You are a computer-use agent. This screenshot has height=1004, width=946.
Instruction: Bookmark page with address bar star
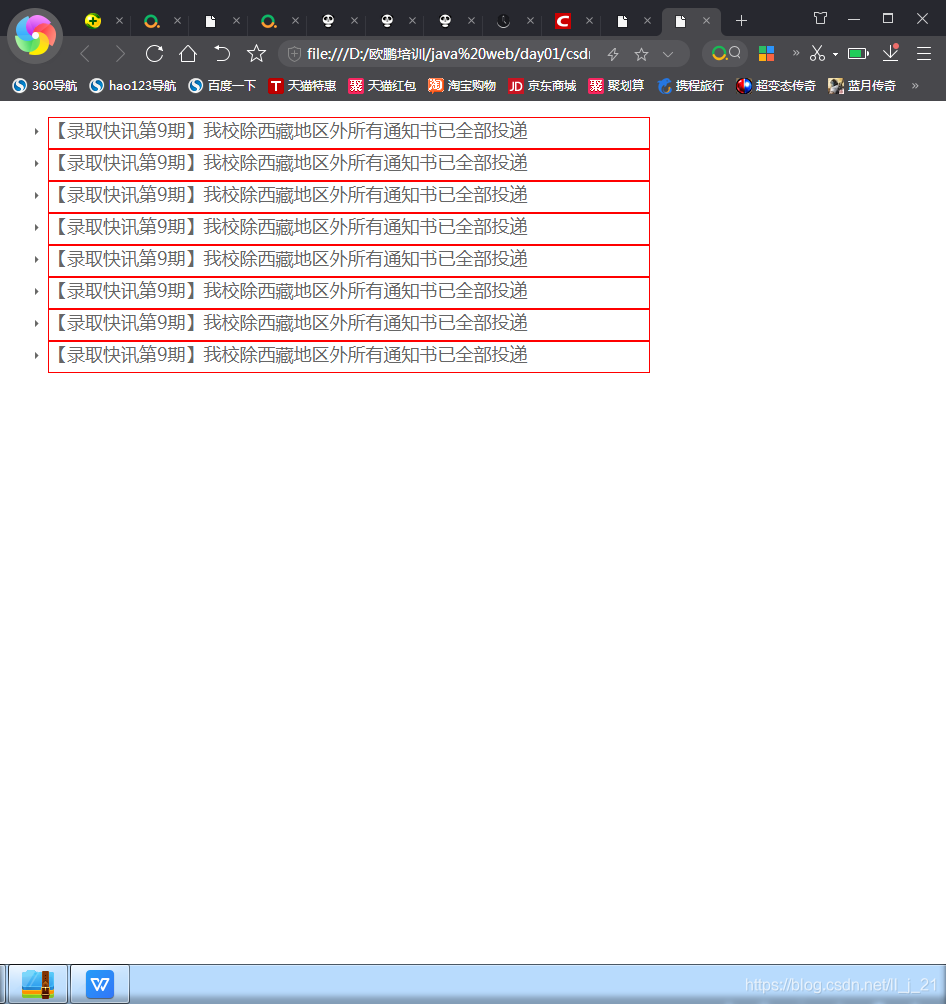click(x=641, y=54)
